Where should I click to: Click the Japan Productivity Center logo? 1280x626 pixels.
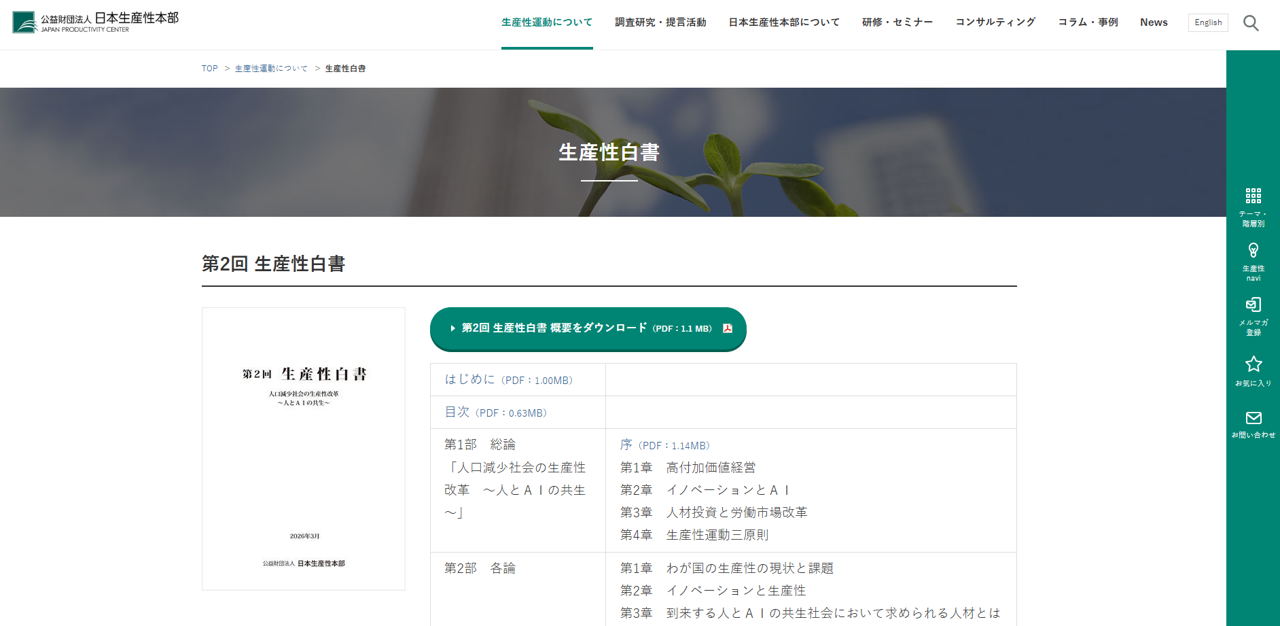96,22
